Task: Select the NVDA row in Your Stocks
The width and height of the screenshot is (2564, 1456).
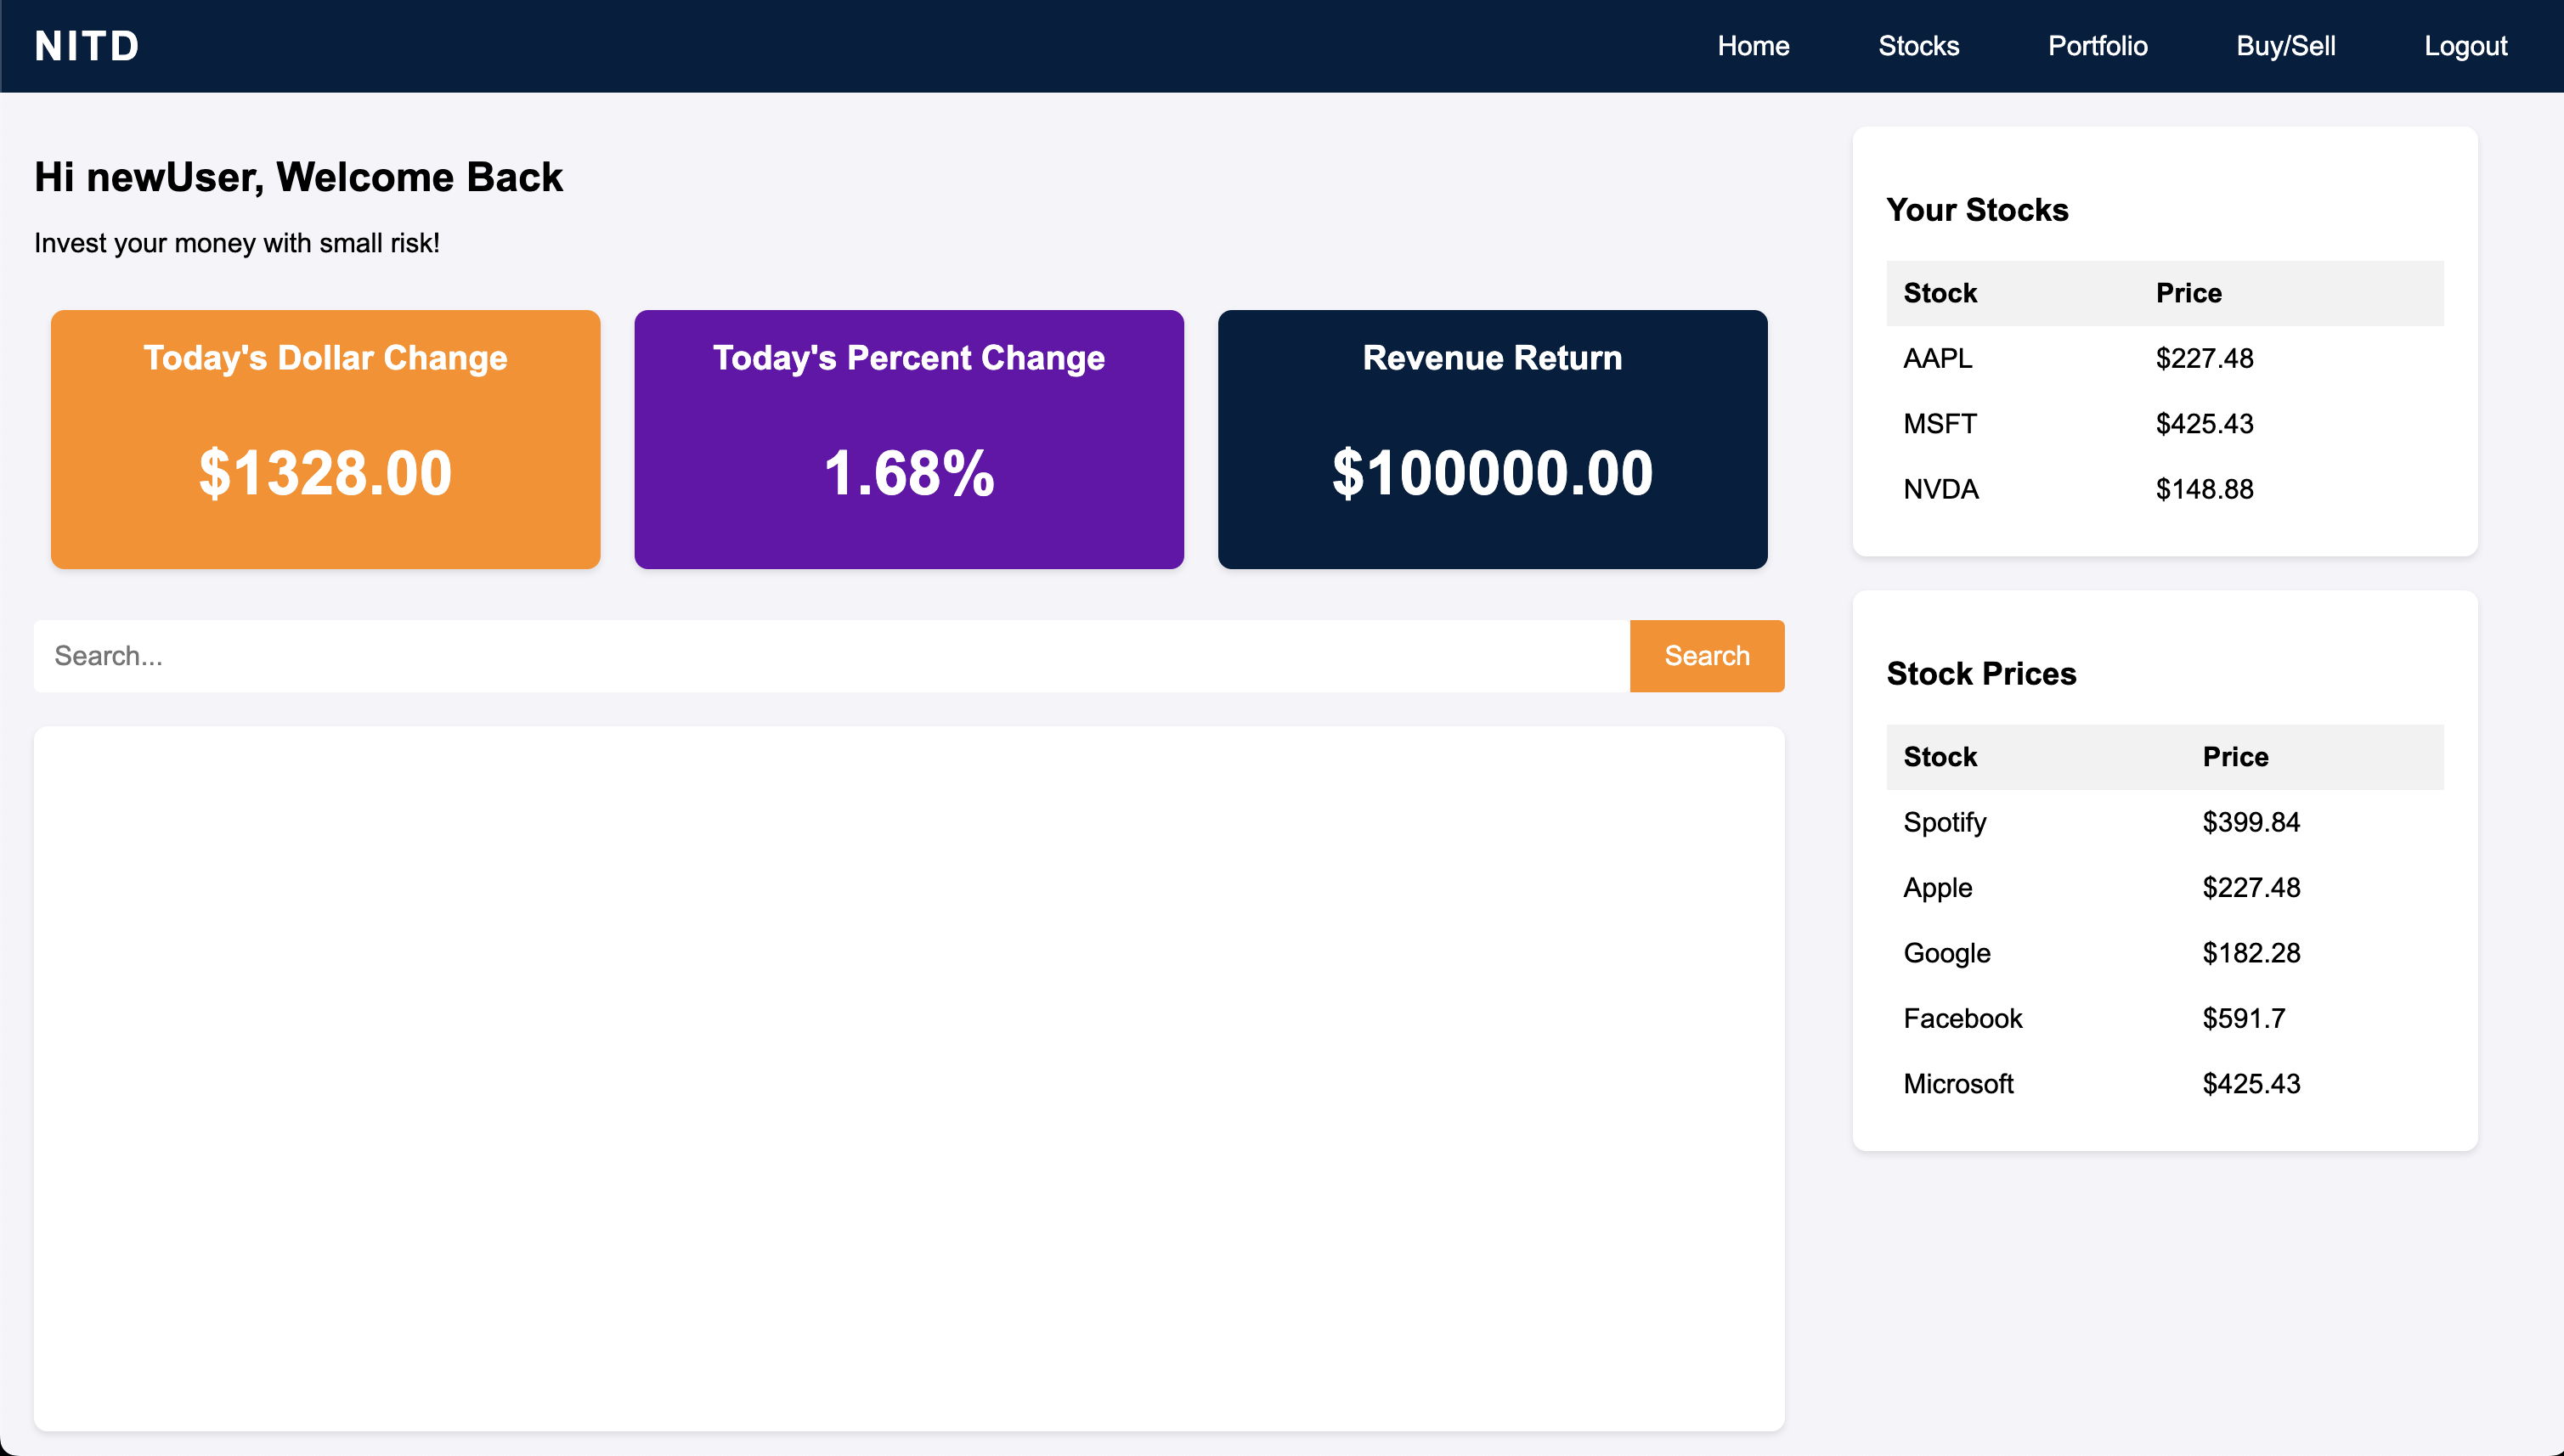Action: (2163, 489)
